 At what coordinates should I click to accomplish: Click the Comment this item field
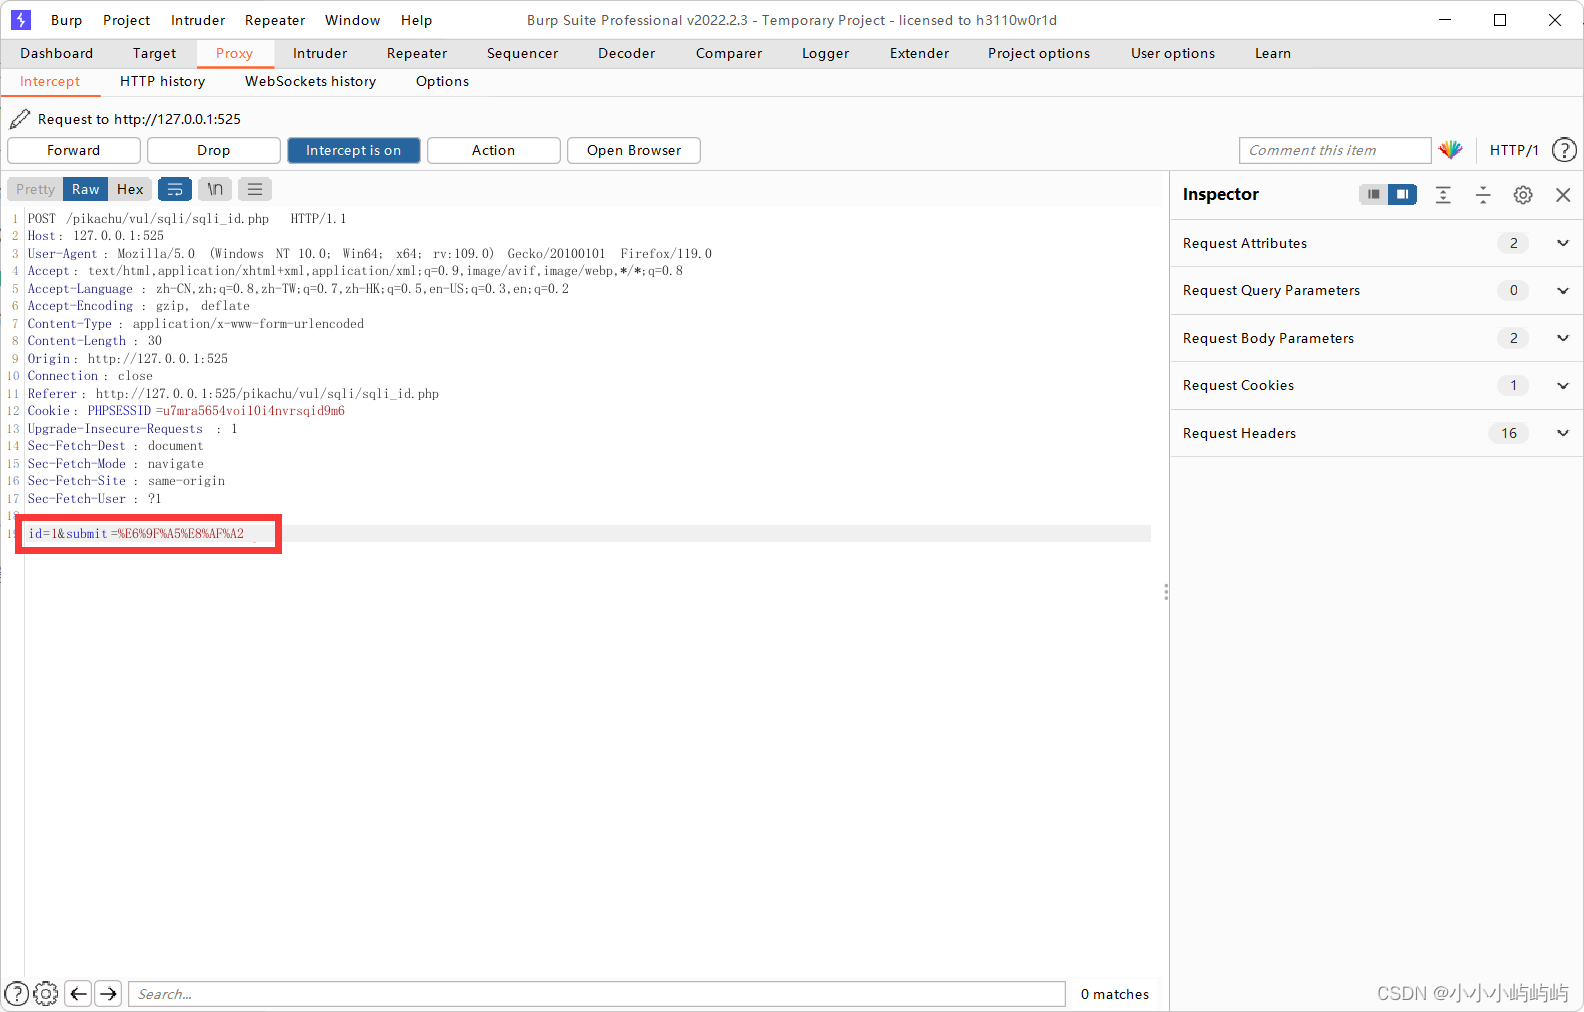point(1335,150)
